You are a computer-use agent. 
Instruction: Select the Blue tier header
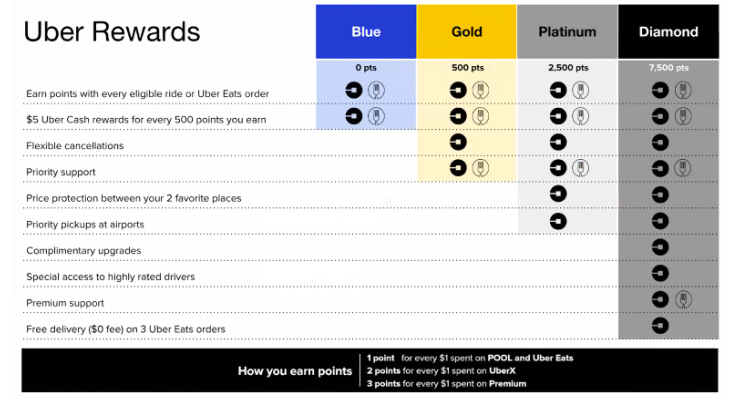coord(366,31)
